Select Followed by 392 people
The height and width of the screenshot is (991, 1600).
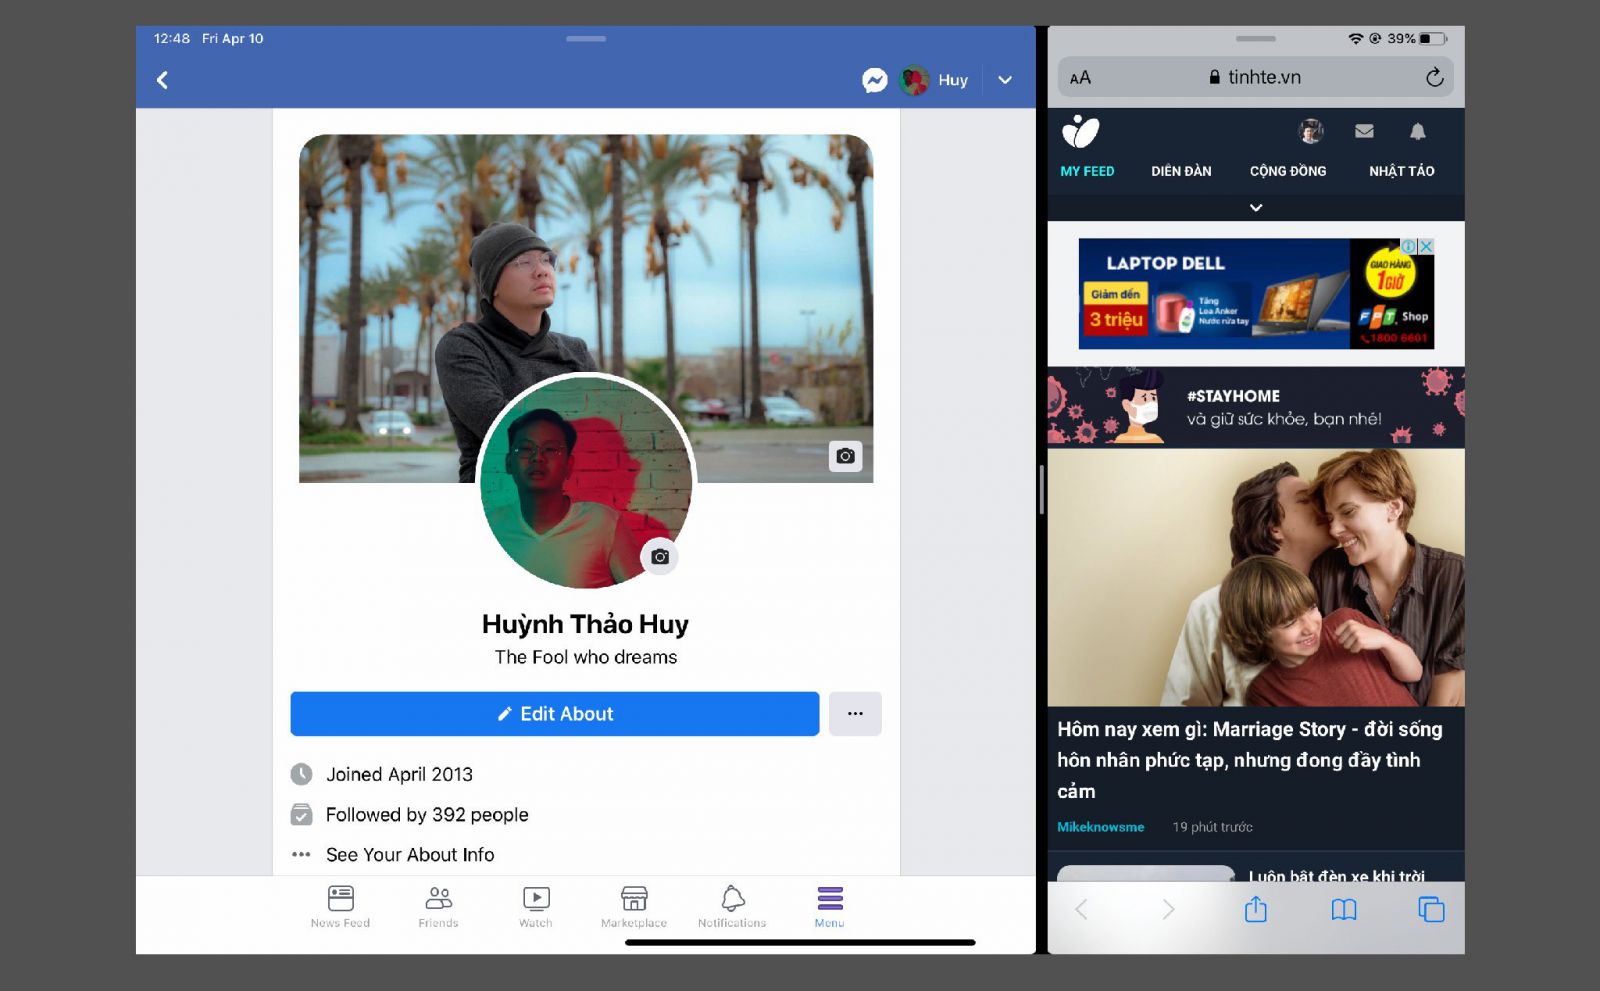pos(427,815)
